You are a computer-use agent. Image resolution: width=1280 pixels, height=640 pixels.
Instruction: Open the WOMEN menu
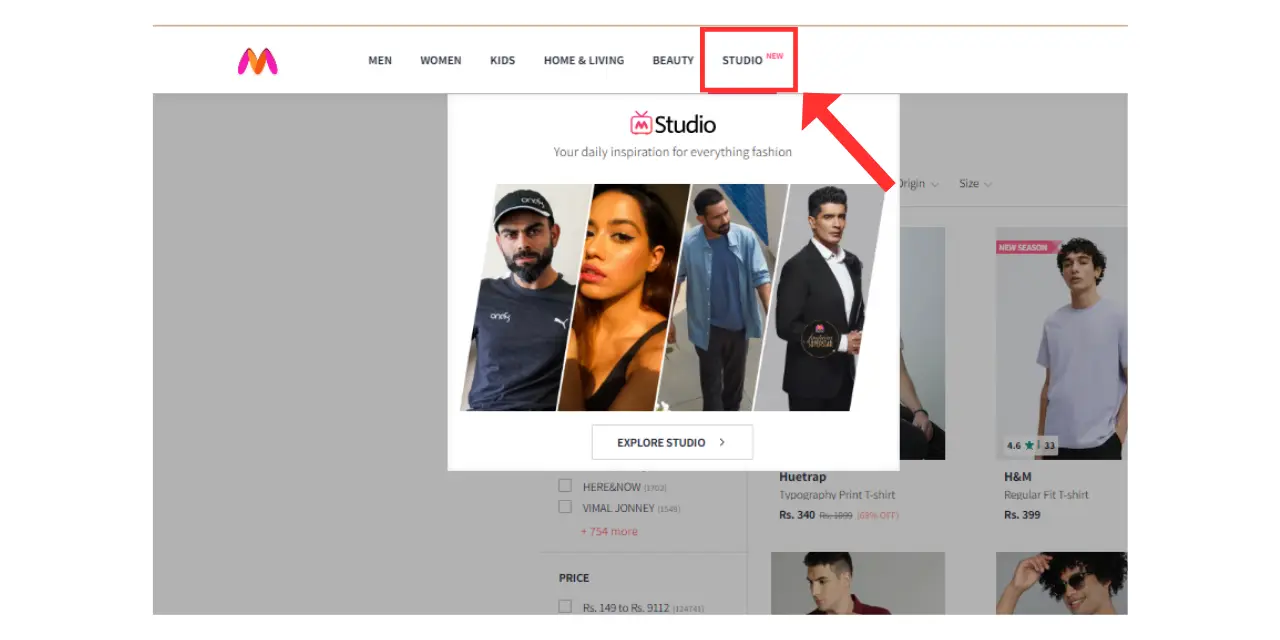point(441,61)
